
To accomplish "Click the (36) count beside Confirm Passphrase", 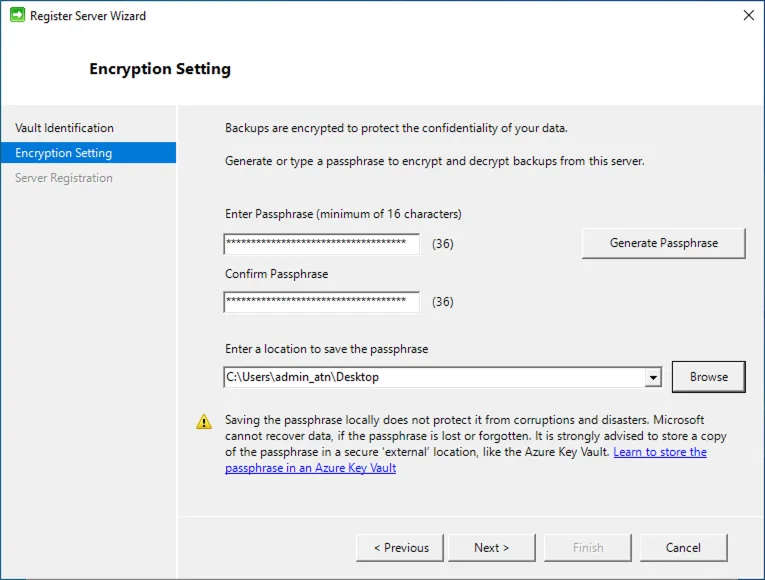I will [442, 302].
